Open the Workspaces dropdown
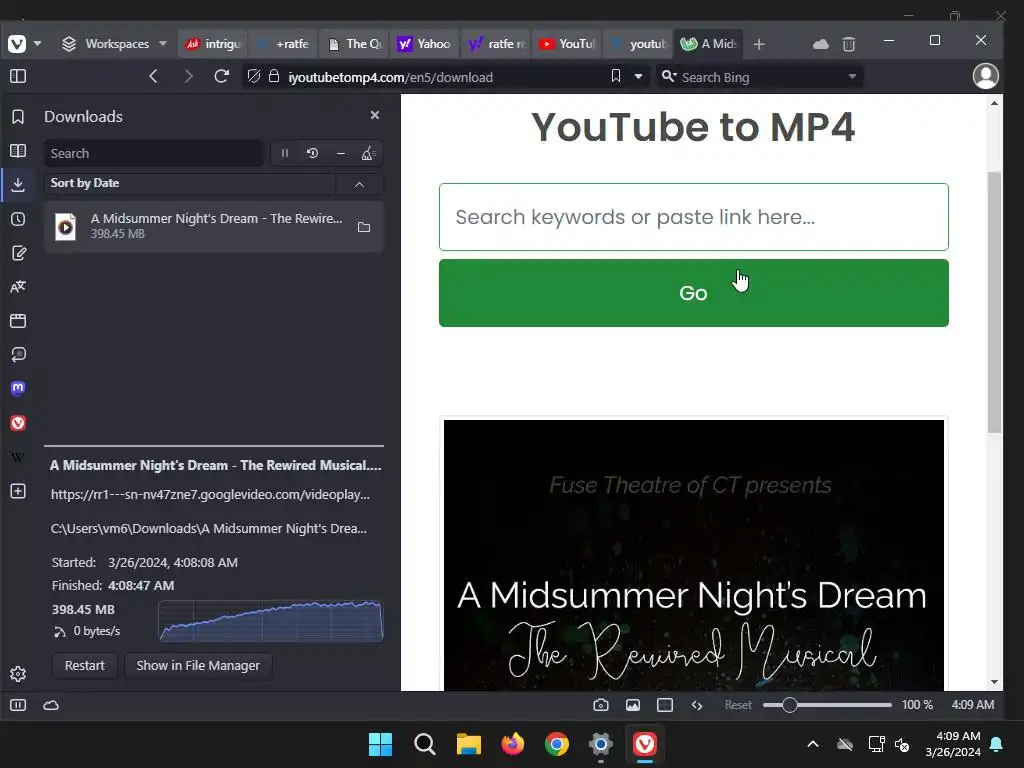This screenshot has height=768, width=1024. [x=114, y=44]
